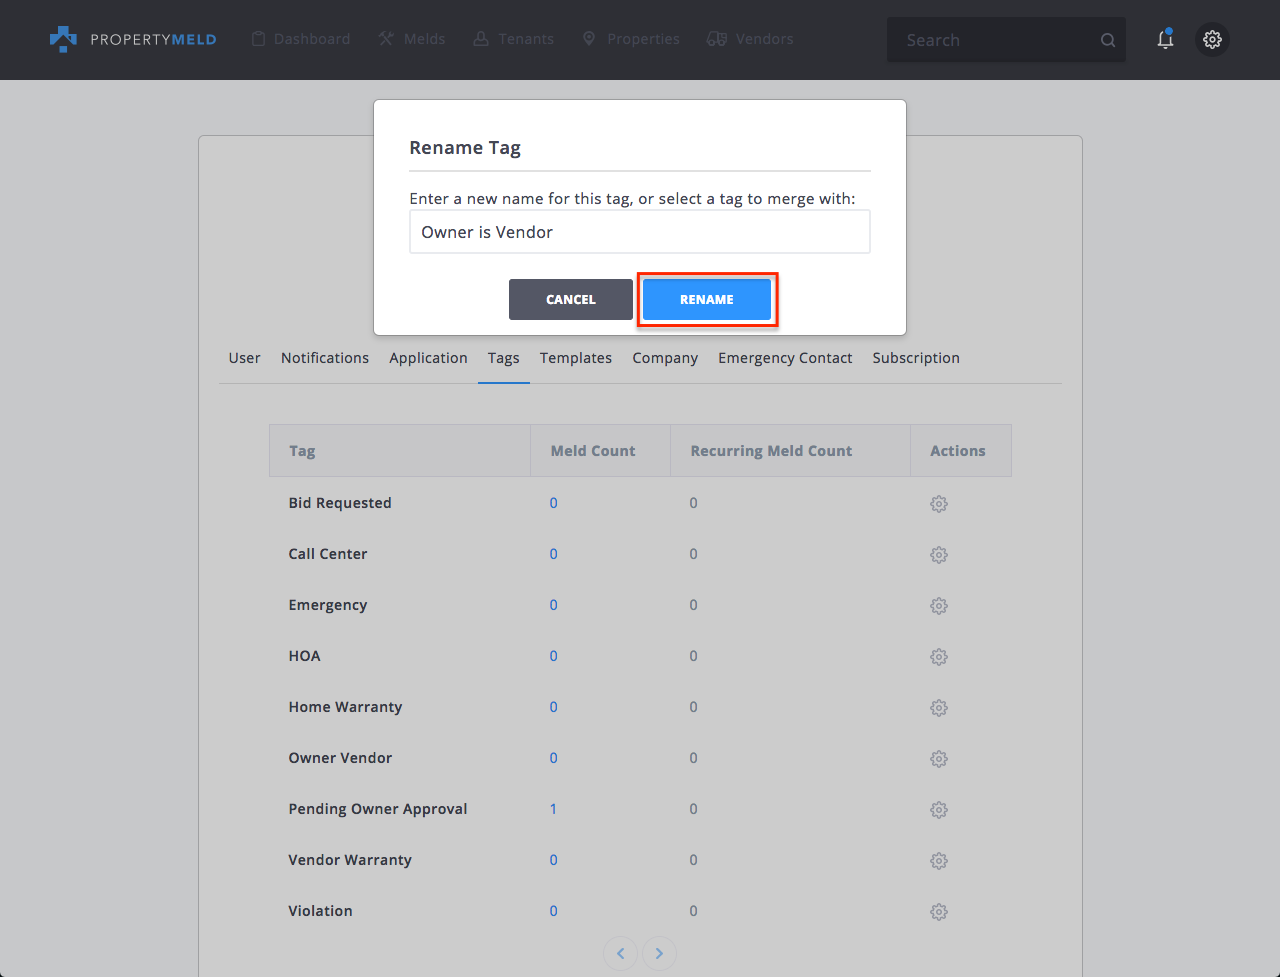Switch to the Application tab
1280x977 pixels.
tap(428, 358)
